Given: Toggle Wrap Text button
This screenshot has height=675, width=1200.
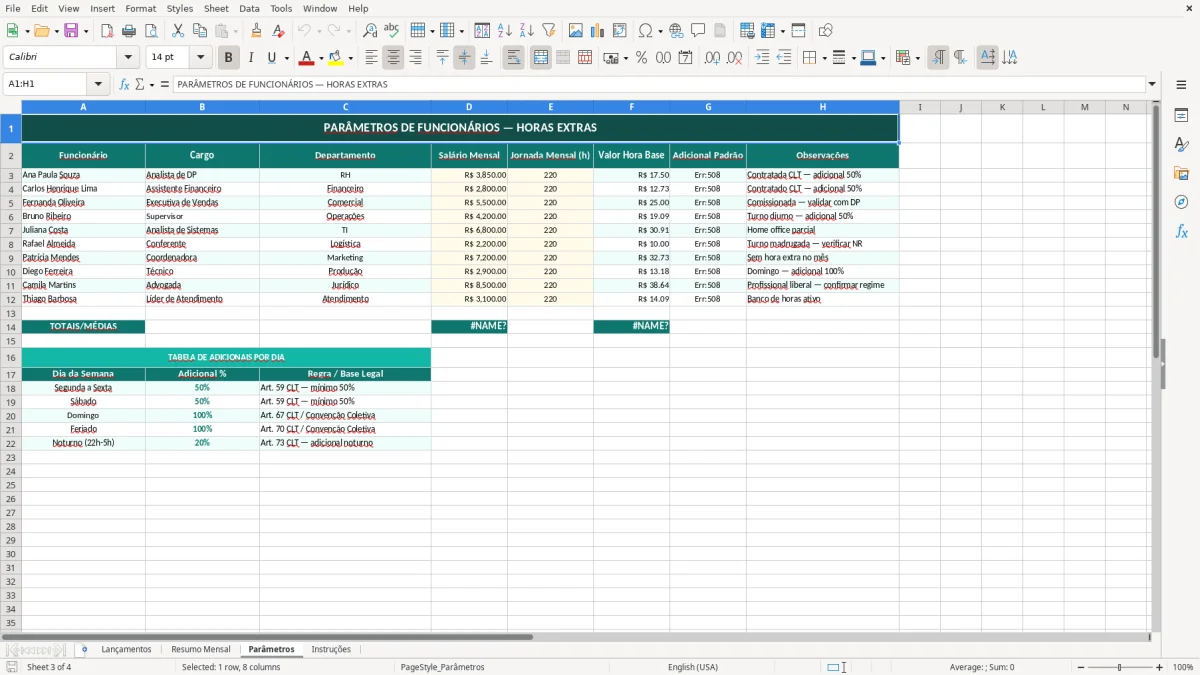Looking at the screenshot, I should tap(514, 58).
